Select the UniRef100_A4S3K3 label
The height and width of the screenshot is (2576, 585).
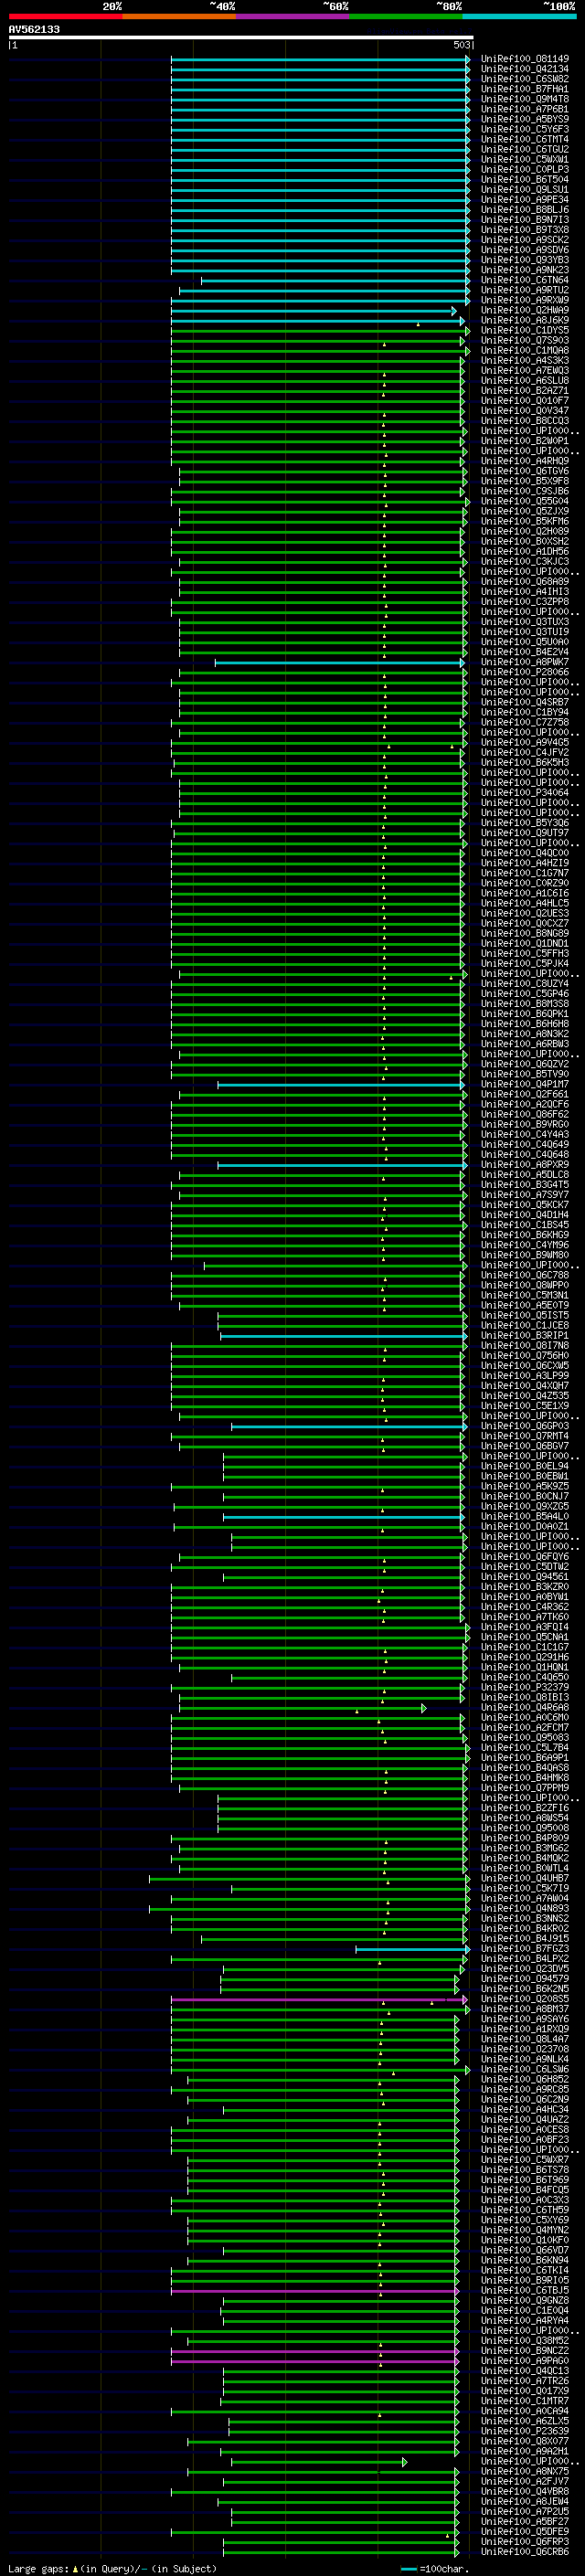525,360
